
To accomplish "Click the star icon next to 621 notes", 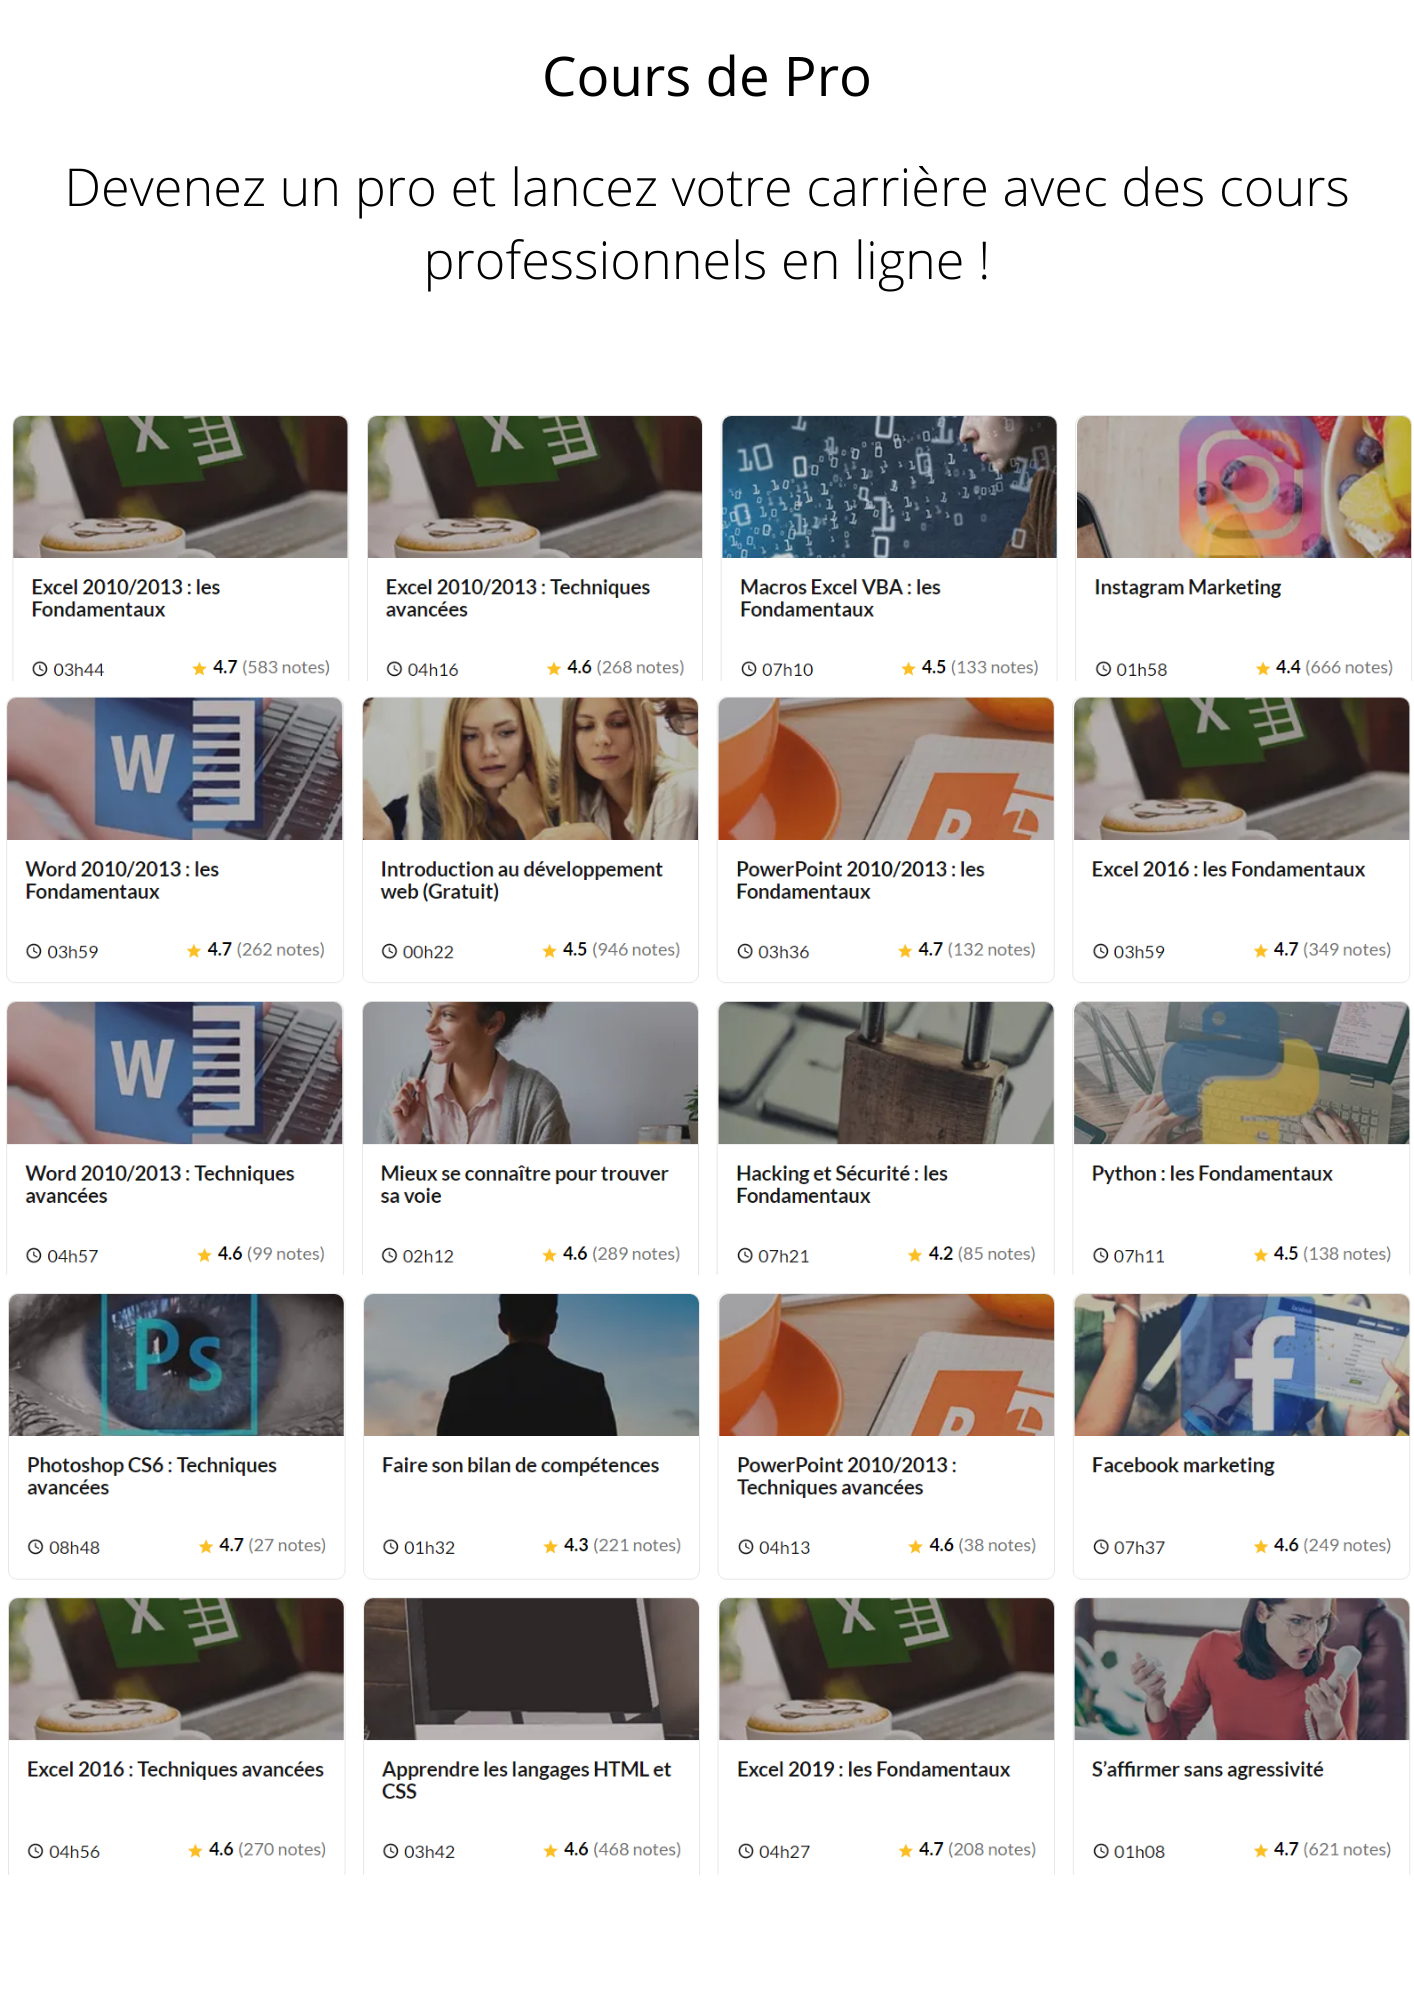I will (x=1260, y=1850).
